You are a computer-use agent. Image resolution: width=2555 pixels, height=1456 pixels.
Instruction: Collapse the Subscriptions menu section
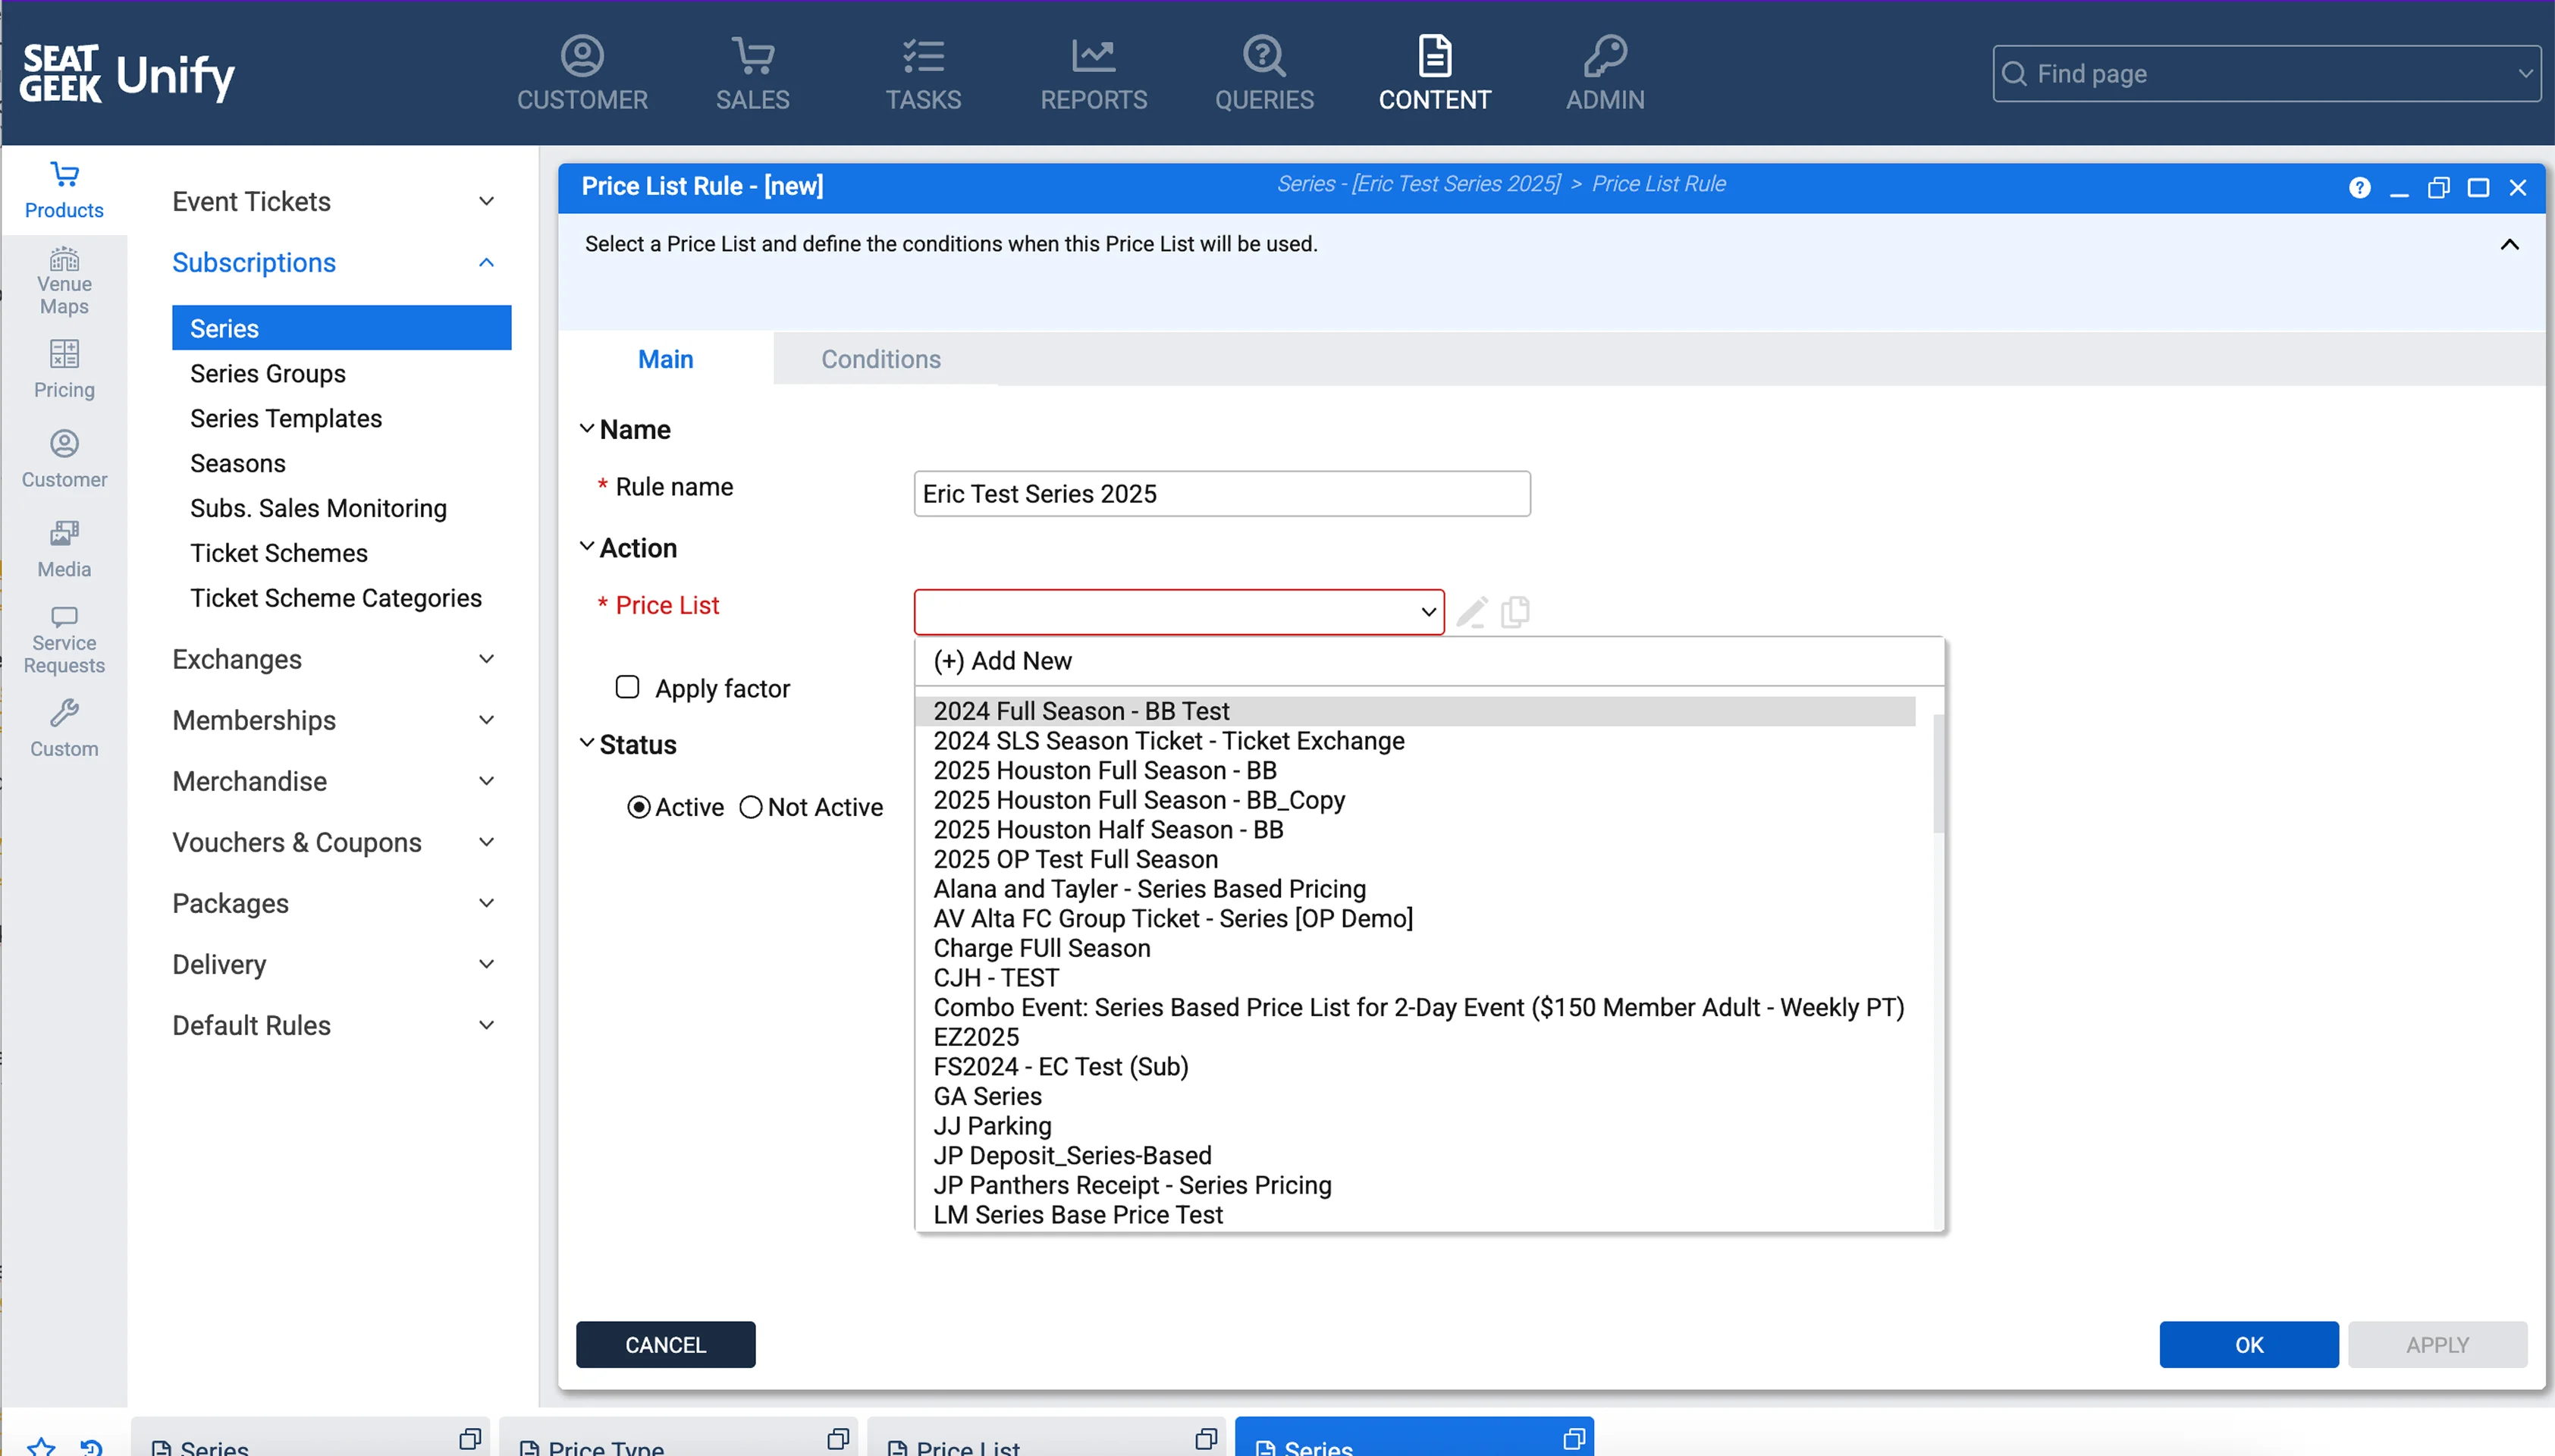(486, 262)
